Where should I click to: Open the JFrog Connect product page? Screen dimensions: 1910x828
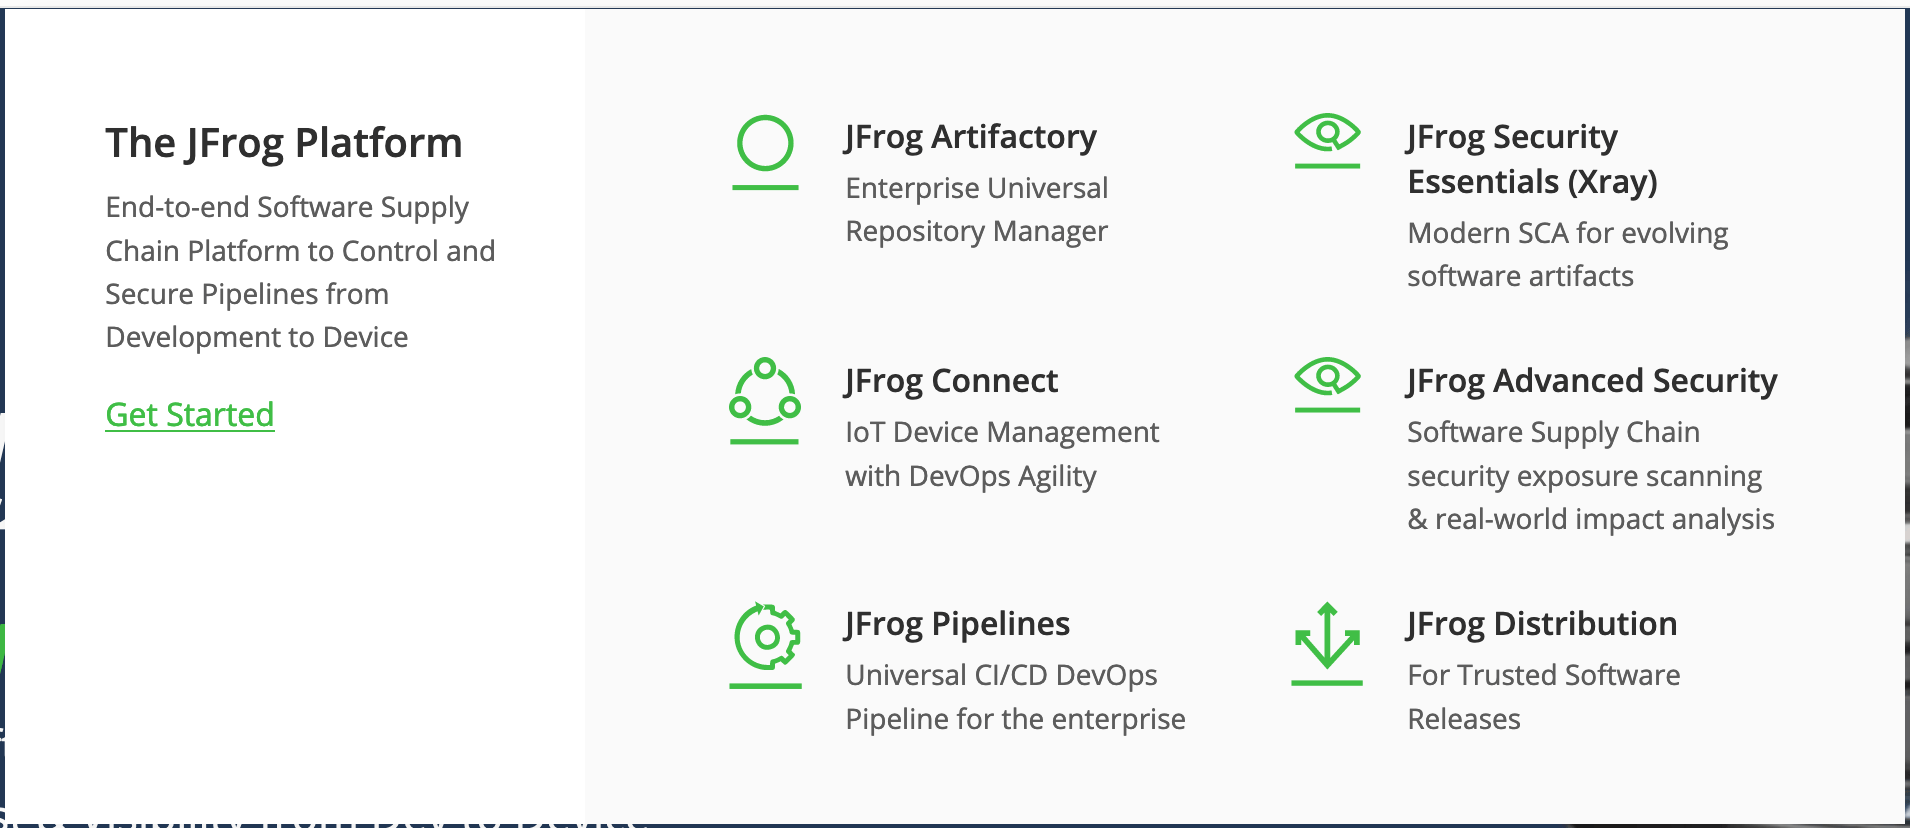point(951,380)
